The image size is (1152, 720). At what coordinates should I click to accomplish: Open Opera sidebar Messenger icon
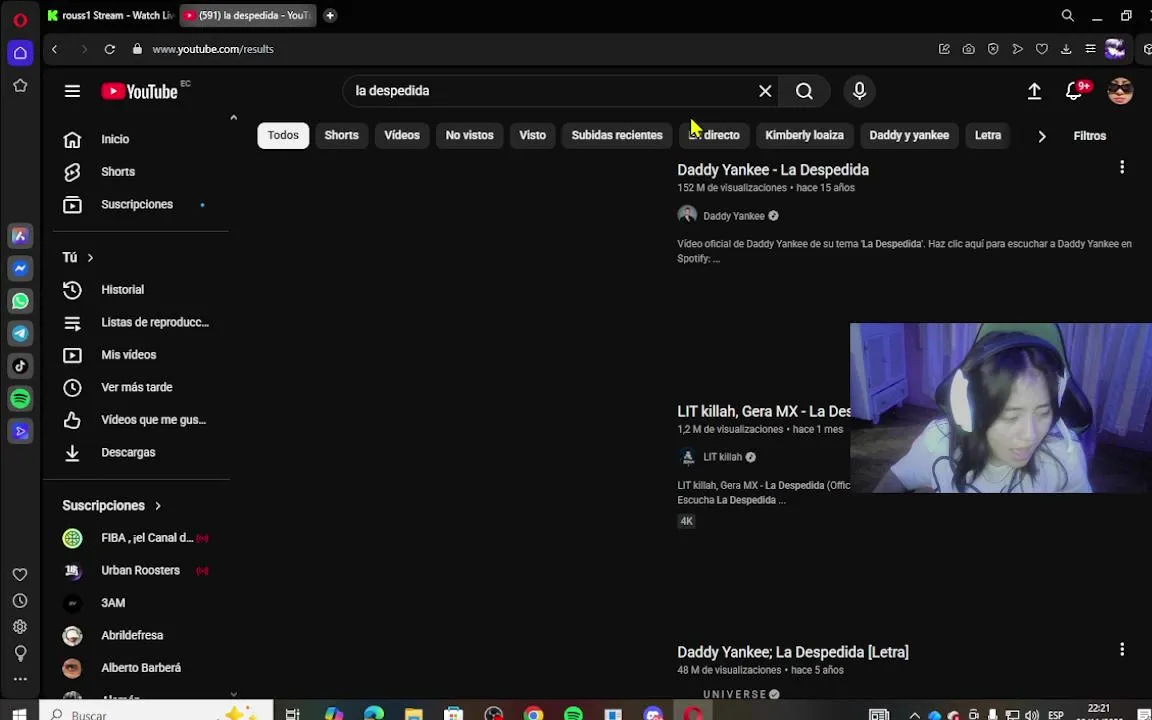click(x=21, y=269)
